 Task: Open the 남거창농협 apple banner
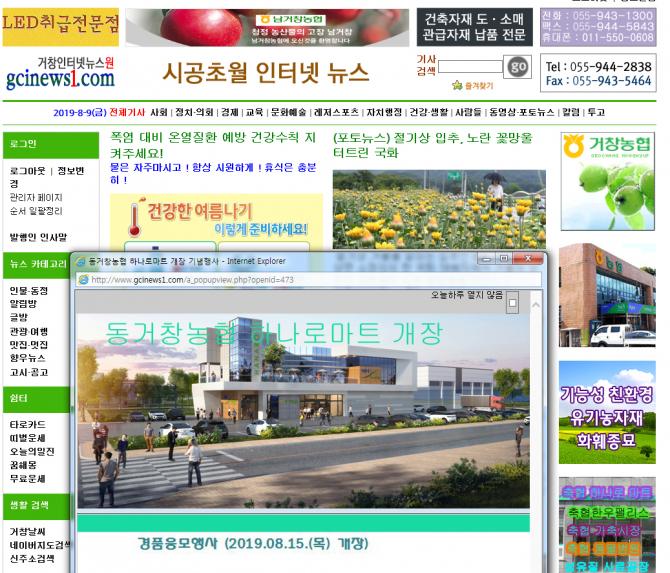[267, 27]
